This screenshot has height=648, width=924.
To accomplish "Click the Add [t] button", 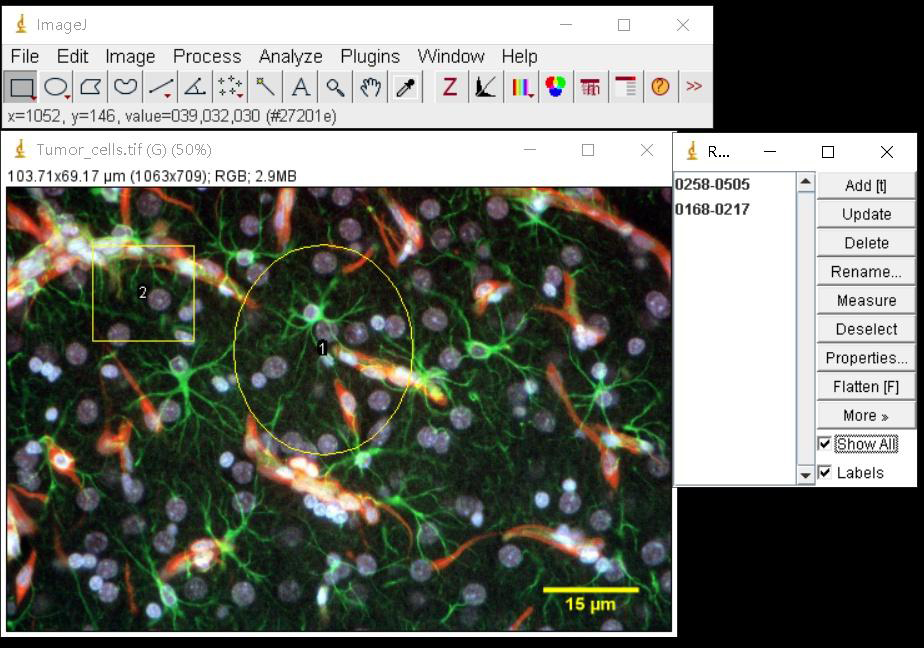I will tap(866, 185).
